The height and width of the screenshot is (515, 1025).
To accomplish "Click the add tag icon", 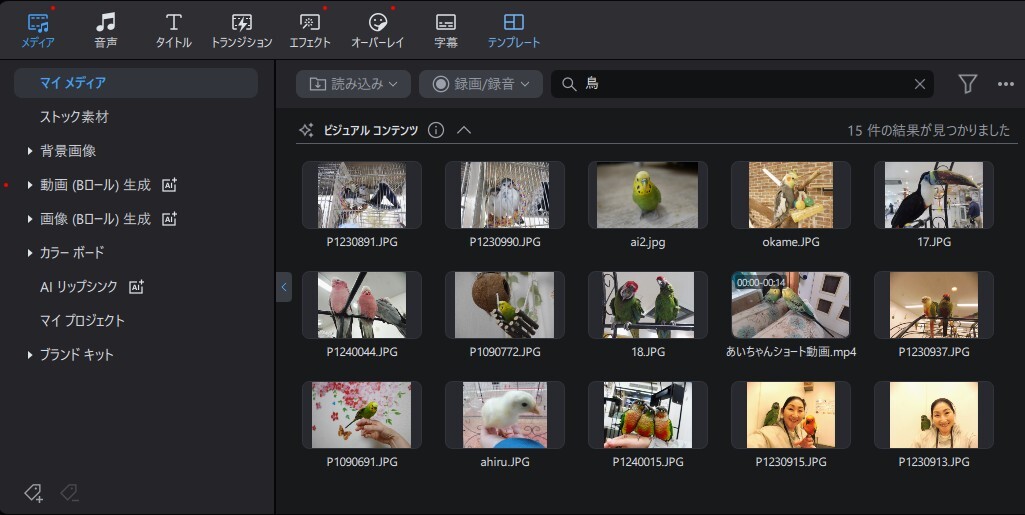I will point(33,493).
